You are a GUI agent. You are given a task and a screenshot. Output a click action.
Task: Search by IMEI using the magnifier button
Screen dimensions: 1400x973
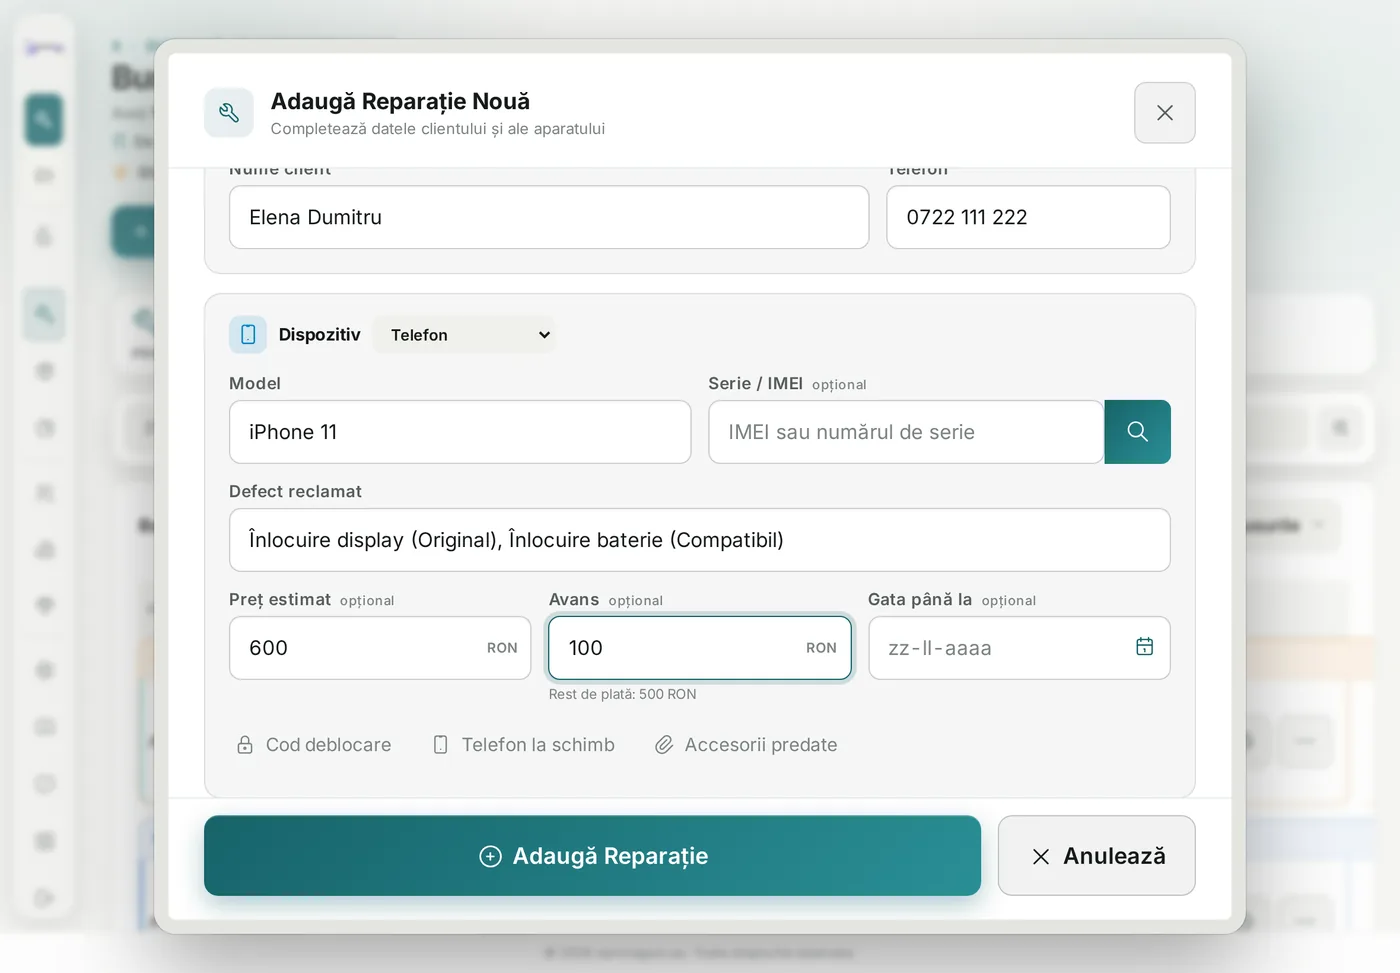click(1137, 432)
